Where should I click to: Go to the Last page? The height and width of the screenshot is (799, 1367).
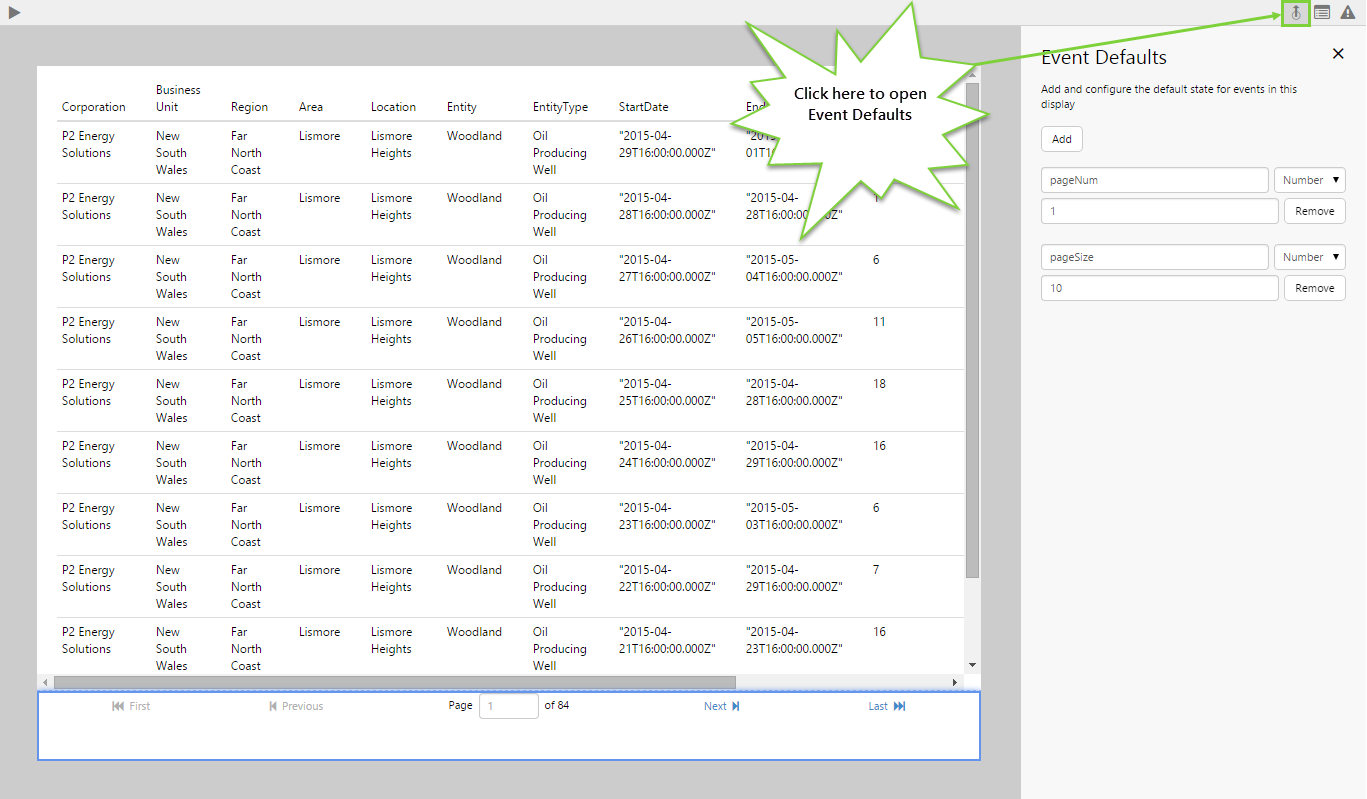886,706
